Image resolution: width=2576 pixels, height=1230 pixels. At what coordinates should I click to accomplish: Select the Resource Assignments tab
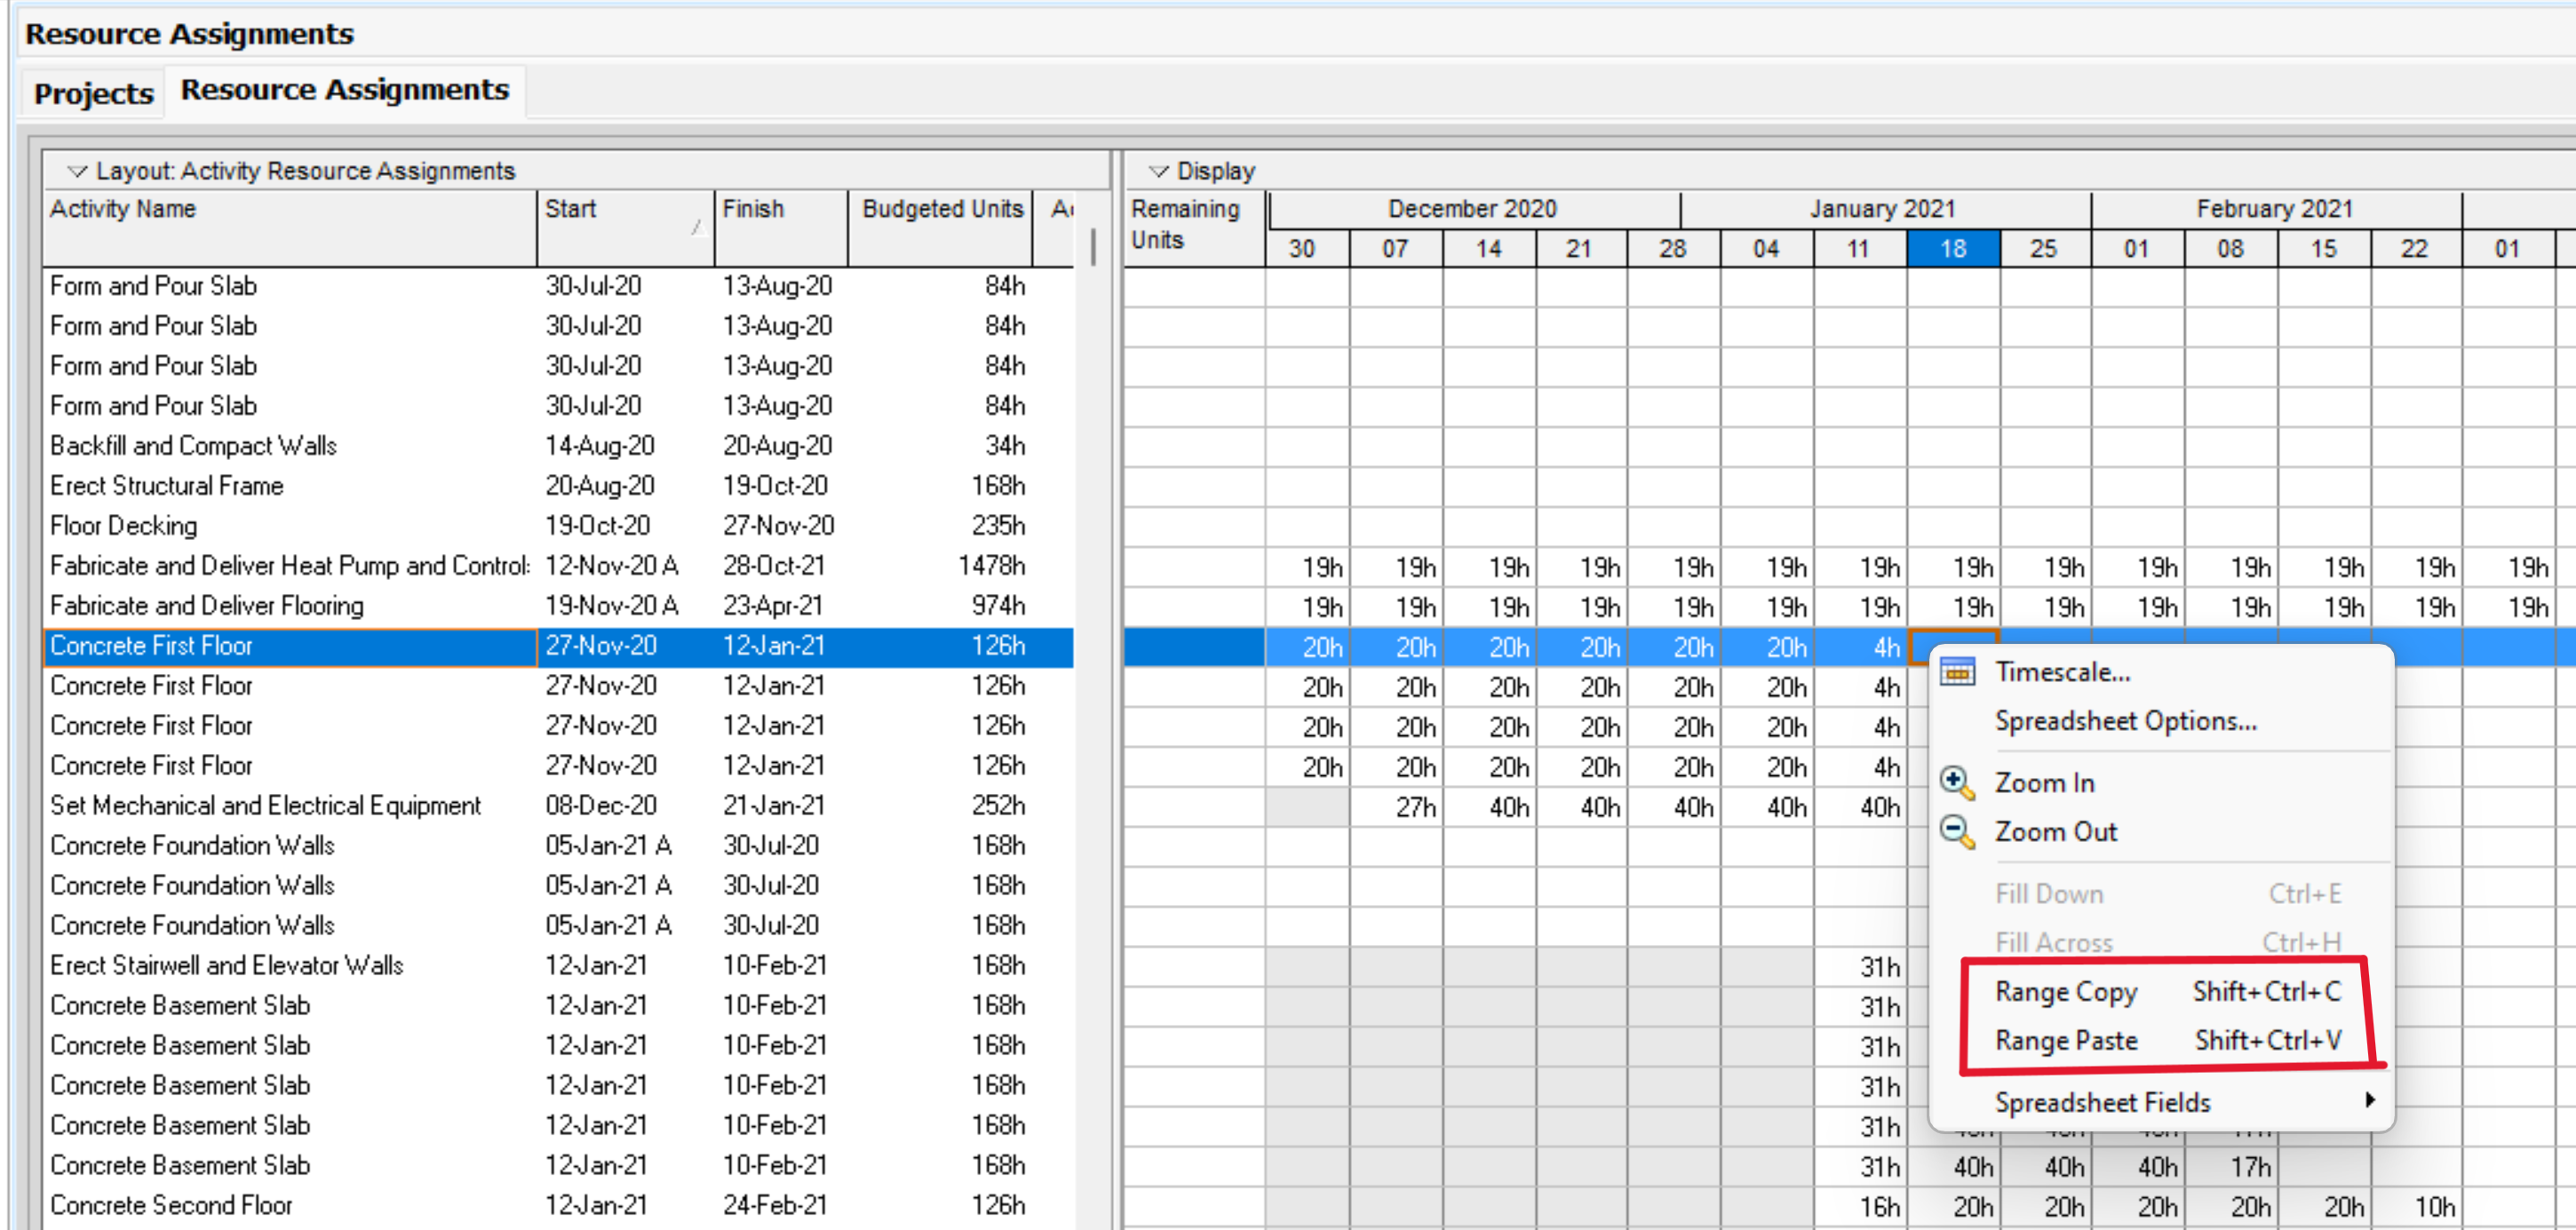344,90
